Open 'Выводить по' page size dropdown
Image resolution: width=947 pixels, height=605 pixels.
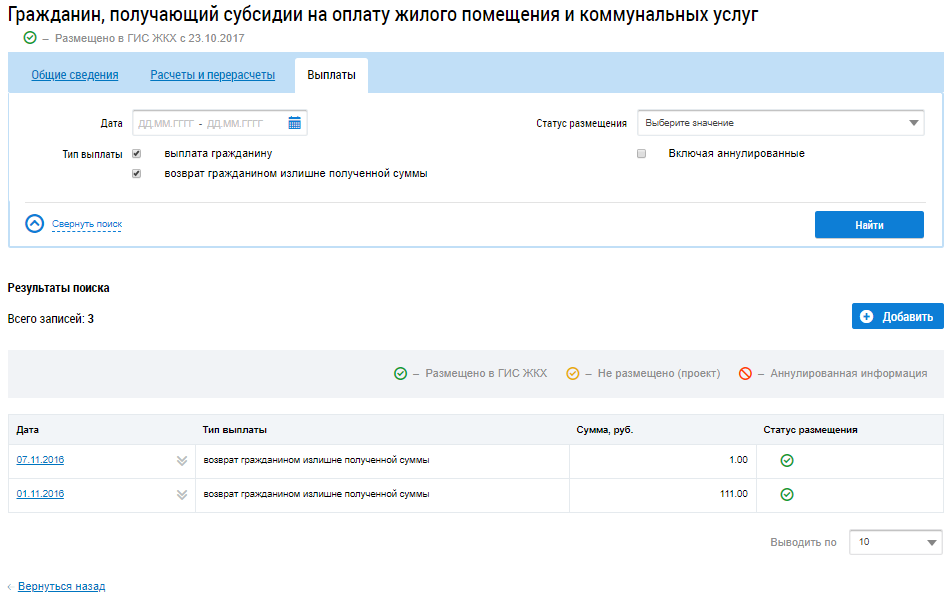pos(895,542)
